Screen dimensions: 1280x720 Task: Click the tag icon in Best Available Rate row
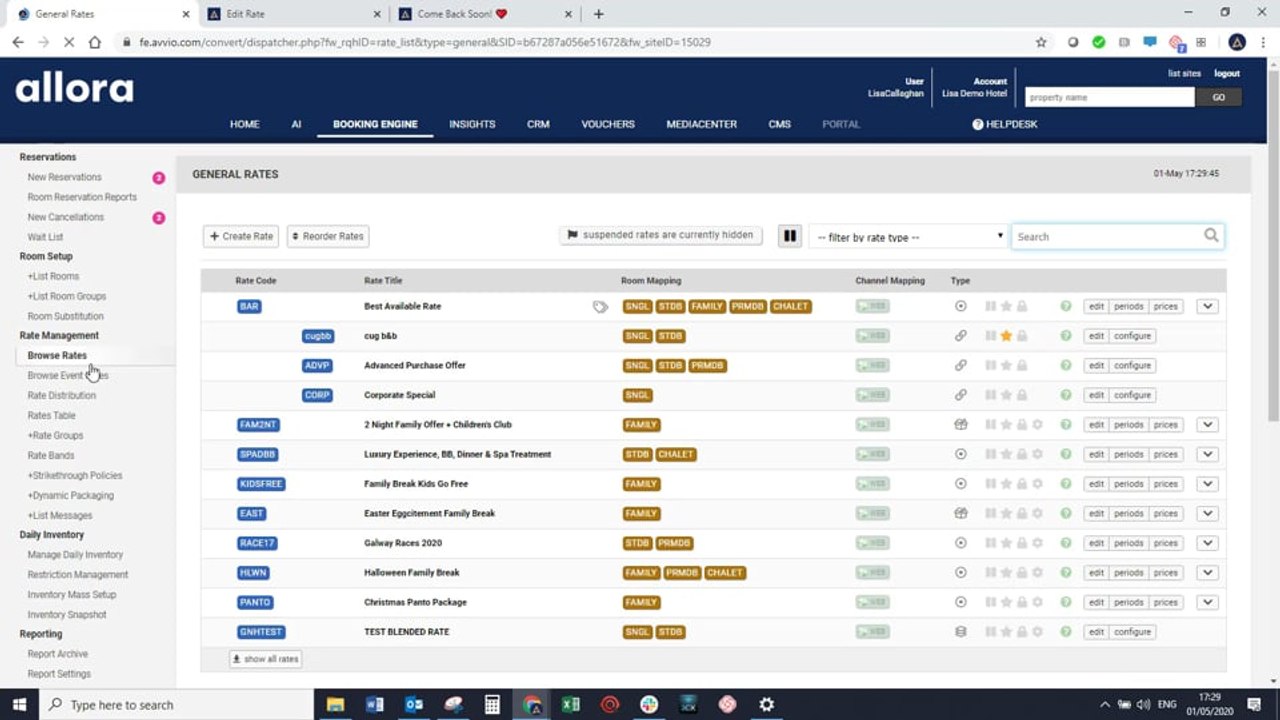600,307
